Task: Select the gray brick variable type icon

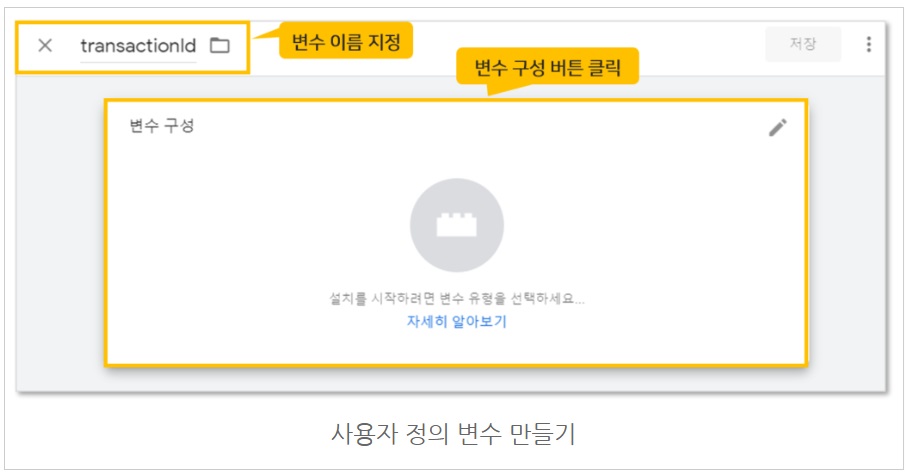Action: click(x=457, y=225)
